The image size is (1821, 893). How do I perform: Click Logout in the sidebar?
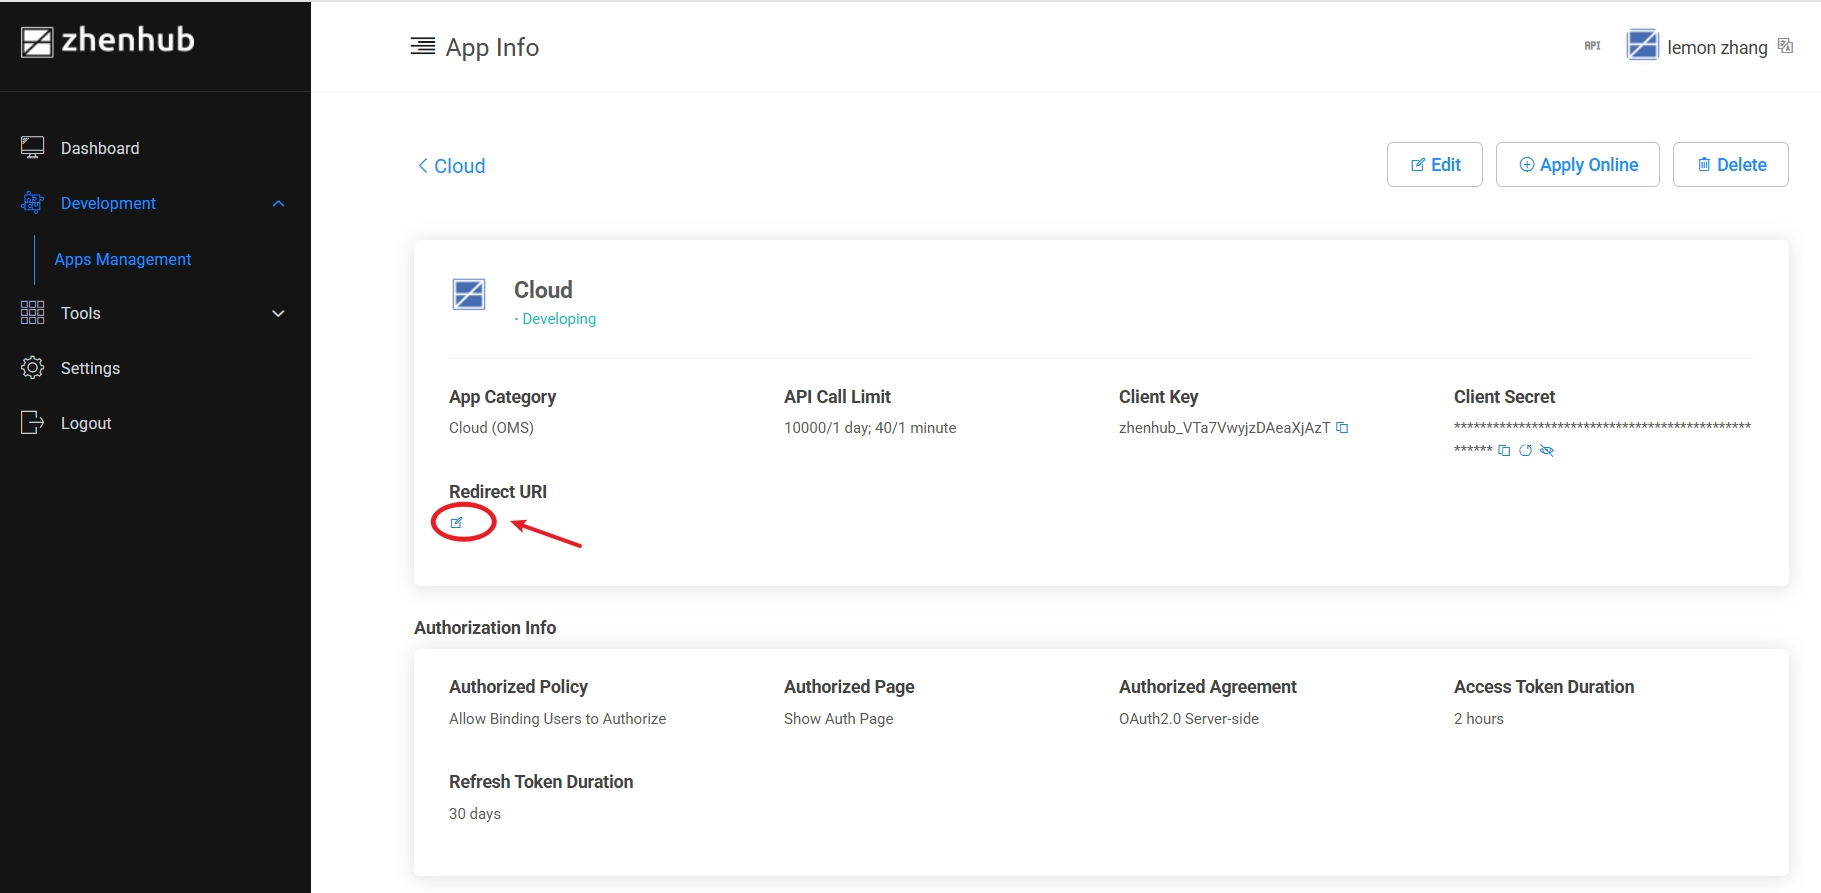86,423
